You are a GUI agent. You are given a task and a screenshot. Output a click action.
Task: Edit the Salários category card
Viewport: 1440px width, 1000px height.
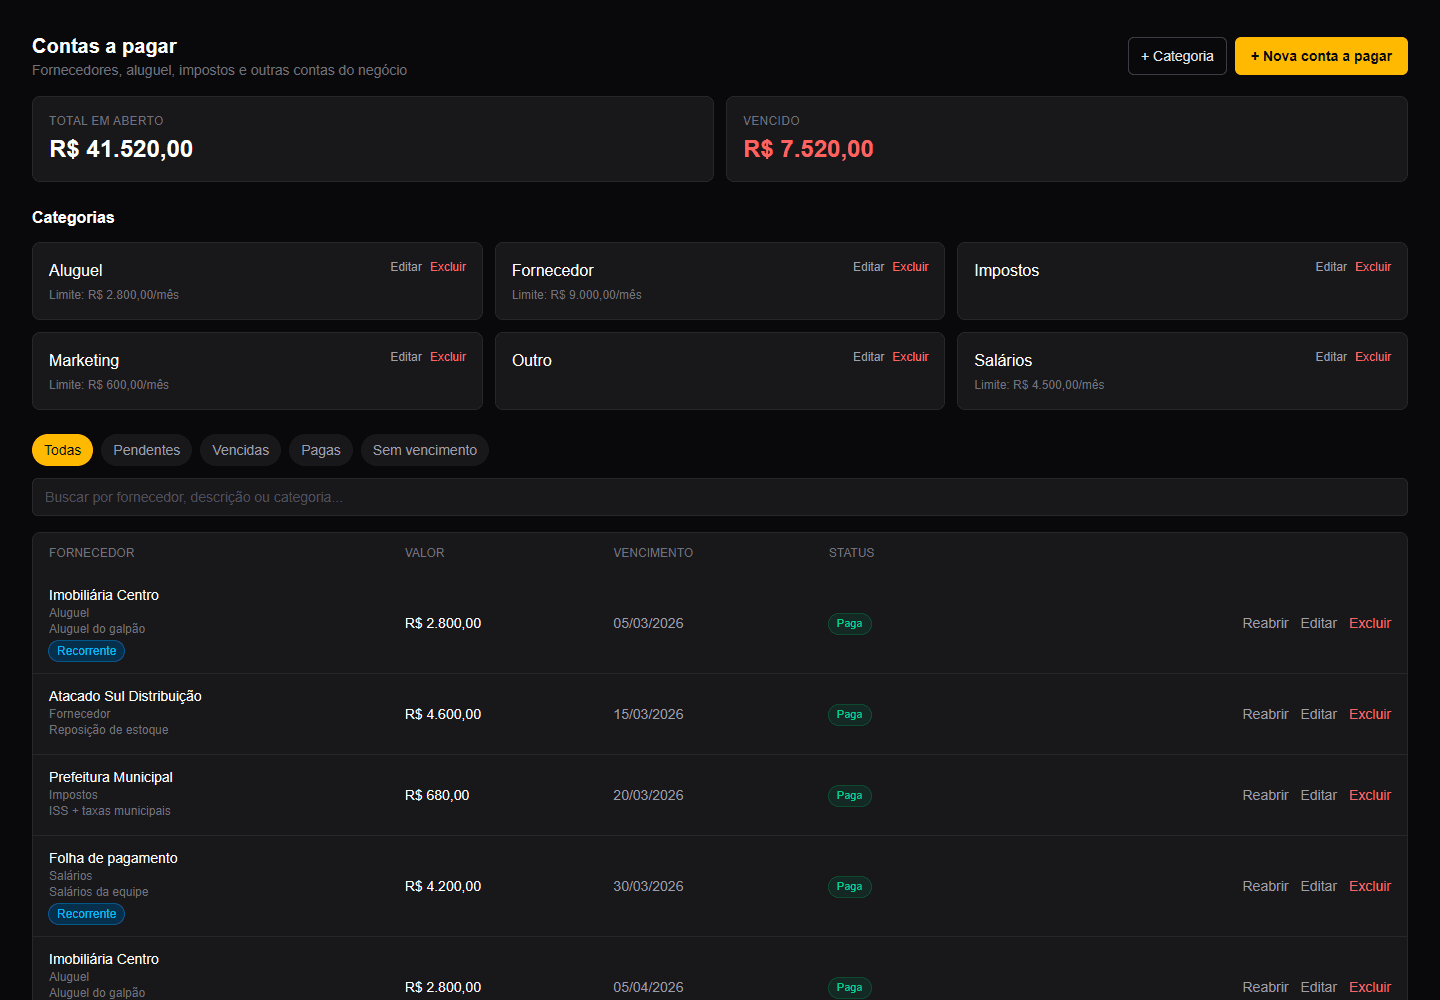(1331, 357)
